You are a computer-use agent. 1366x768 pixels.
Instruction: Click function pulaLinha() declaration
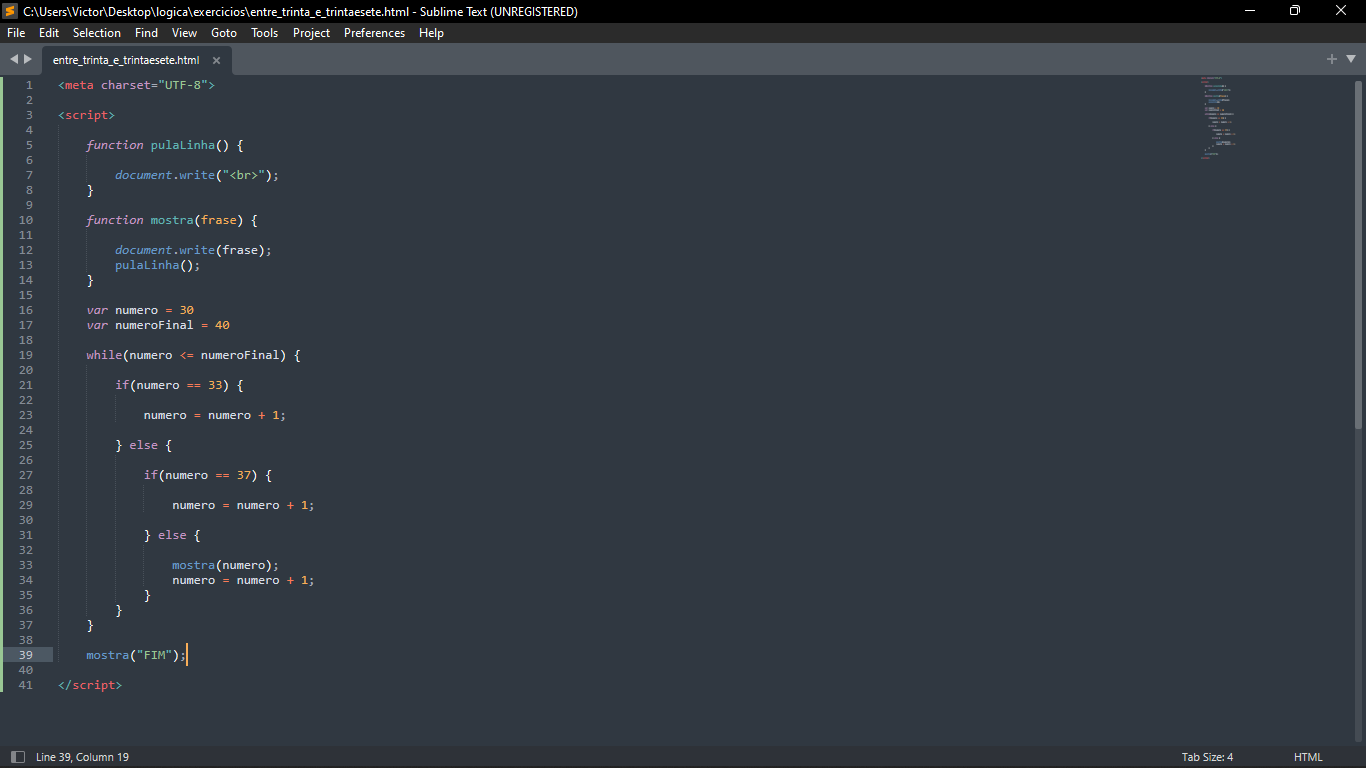point(165,145)
